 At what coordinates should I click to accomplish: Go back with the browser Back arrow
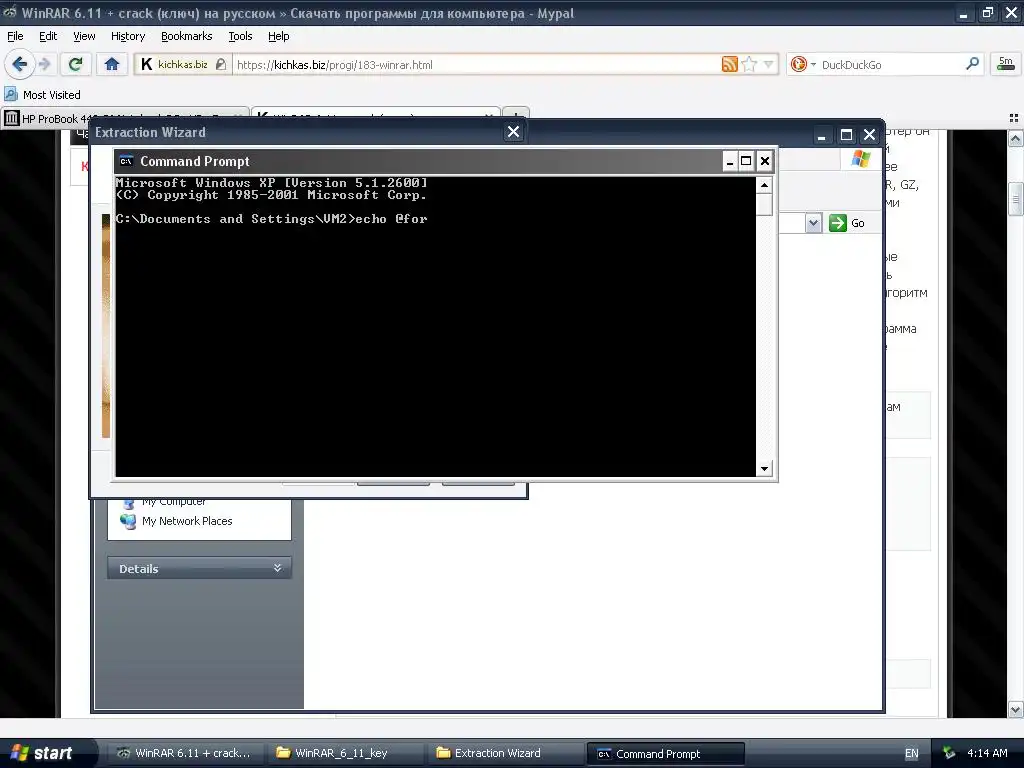pos(19,64)
